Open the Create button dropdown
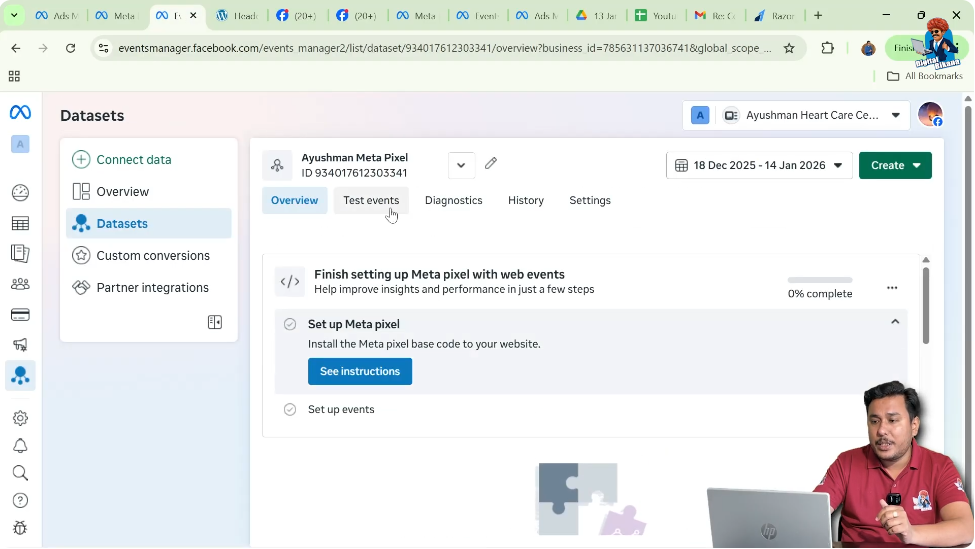This screenshot has width=975, height=549. click(x=895, y=165)
